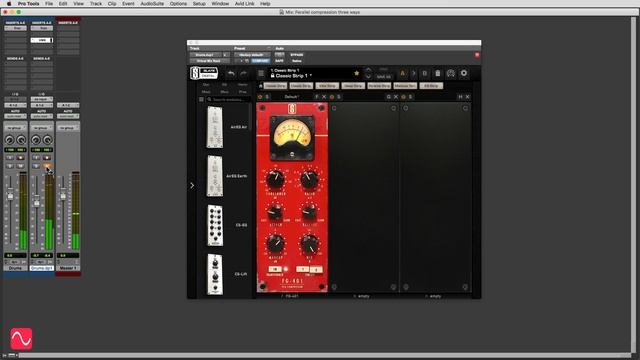Click the Compare button in plugin header
Viewport: 640px width, 360px height.
(260, 61)
